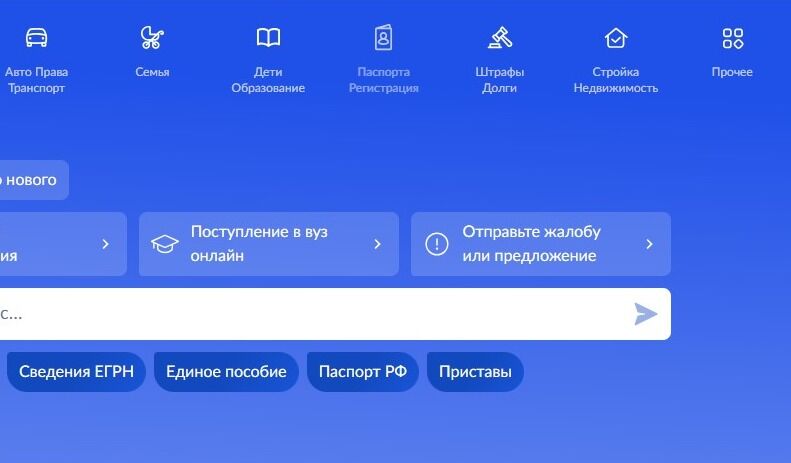Open Отправьте жалобу или предложение card
This screenshot has width=791, height=463.
coord(541,244)
